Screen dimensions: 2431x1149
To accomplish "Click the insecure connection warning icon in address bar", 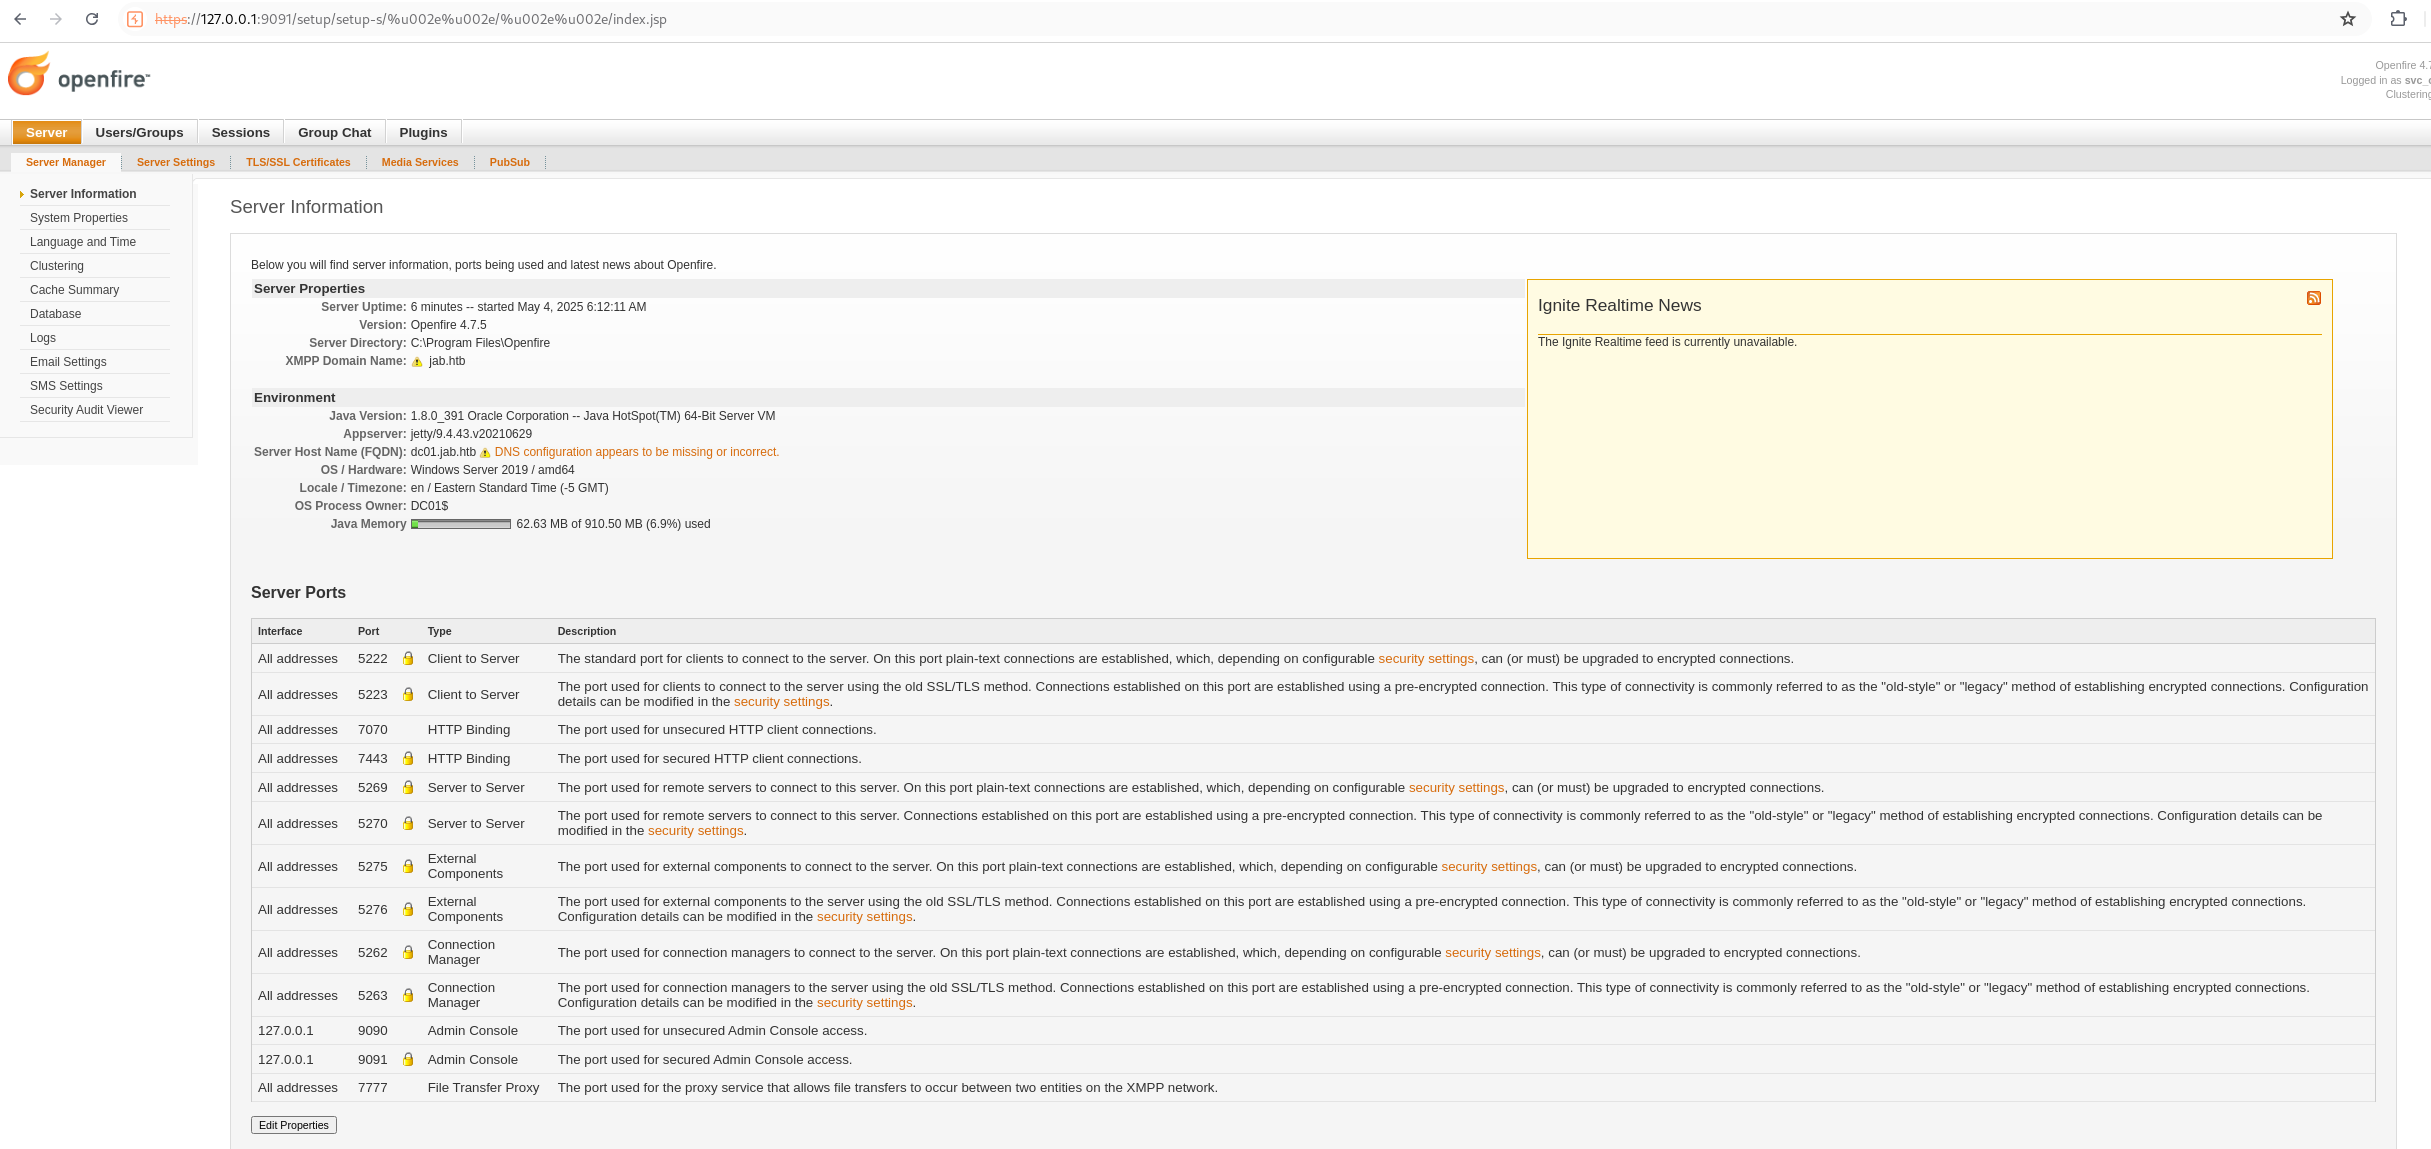I will tap(135, 19).
